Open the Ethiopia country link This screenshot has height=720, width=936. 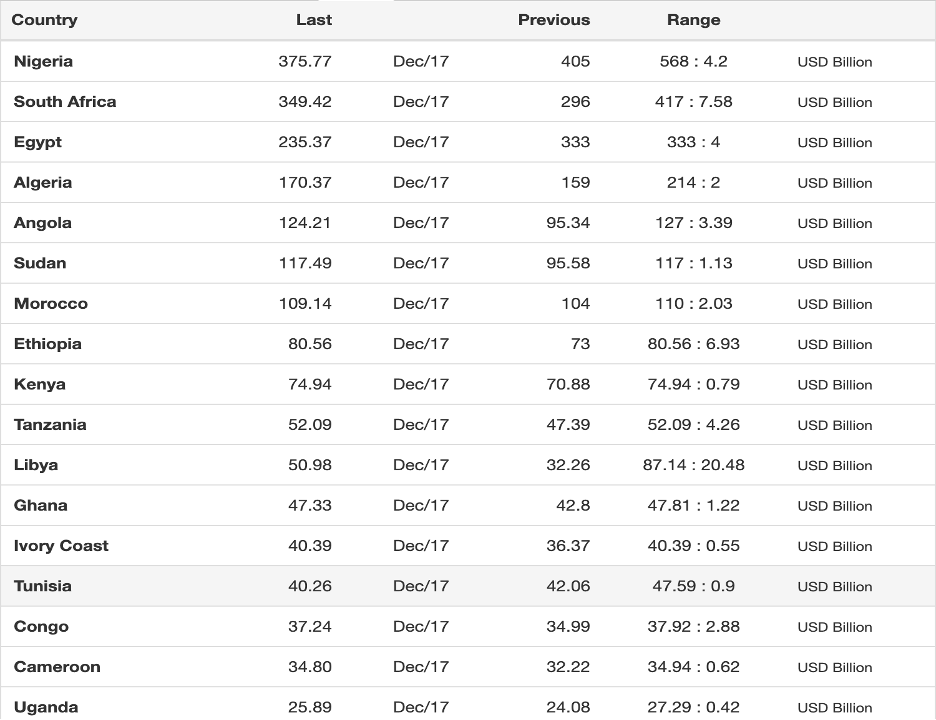pyautogui.click(x=47, y=344)
